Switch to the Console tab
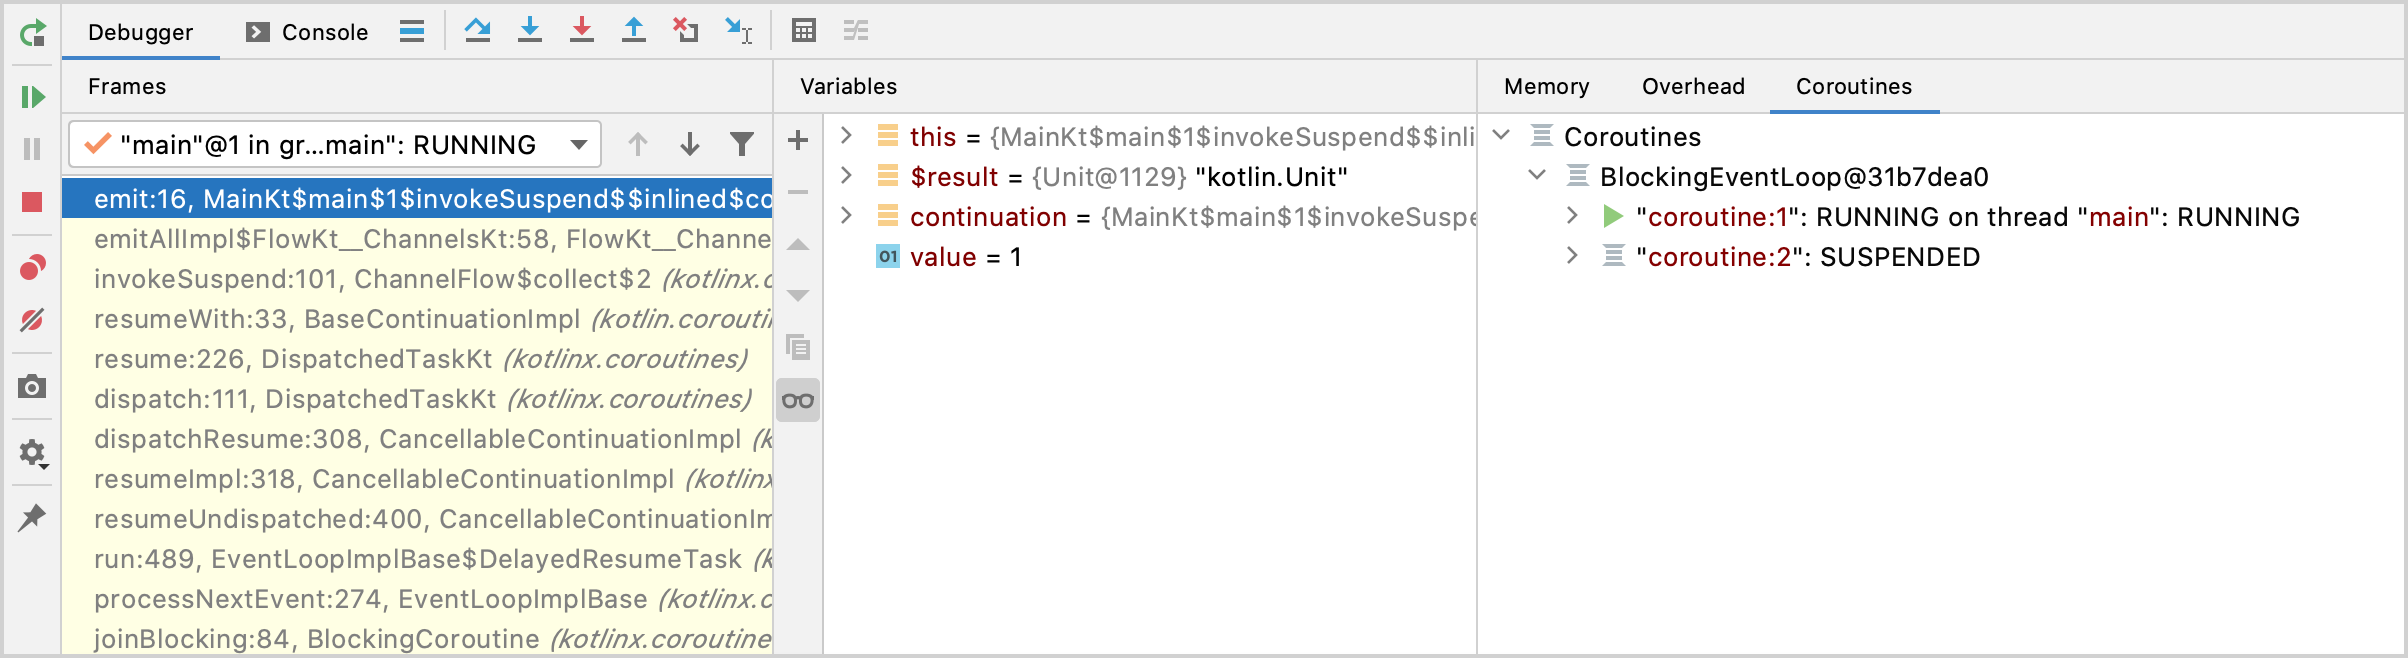 [308, 32]
